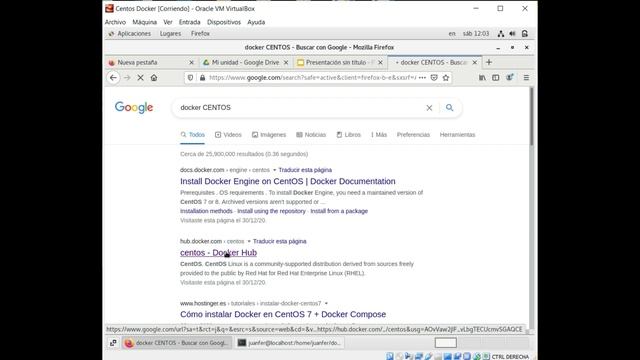Screen dimensions: 640x360
Task: Select the Todos search filter
Action: (x=193, y=135)
